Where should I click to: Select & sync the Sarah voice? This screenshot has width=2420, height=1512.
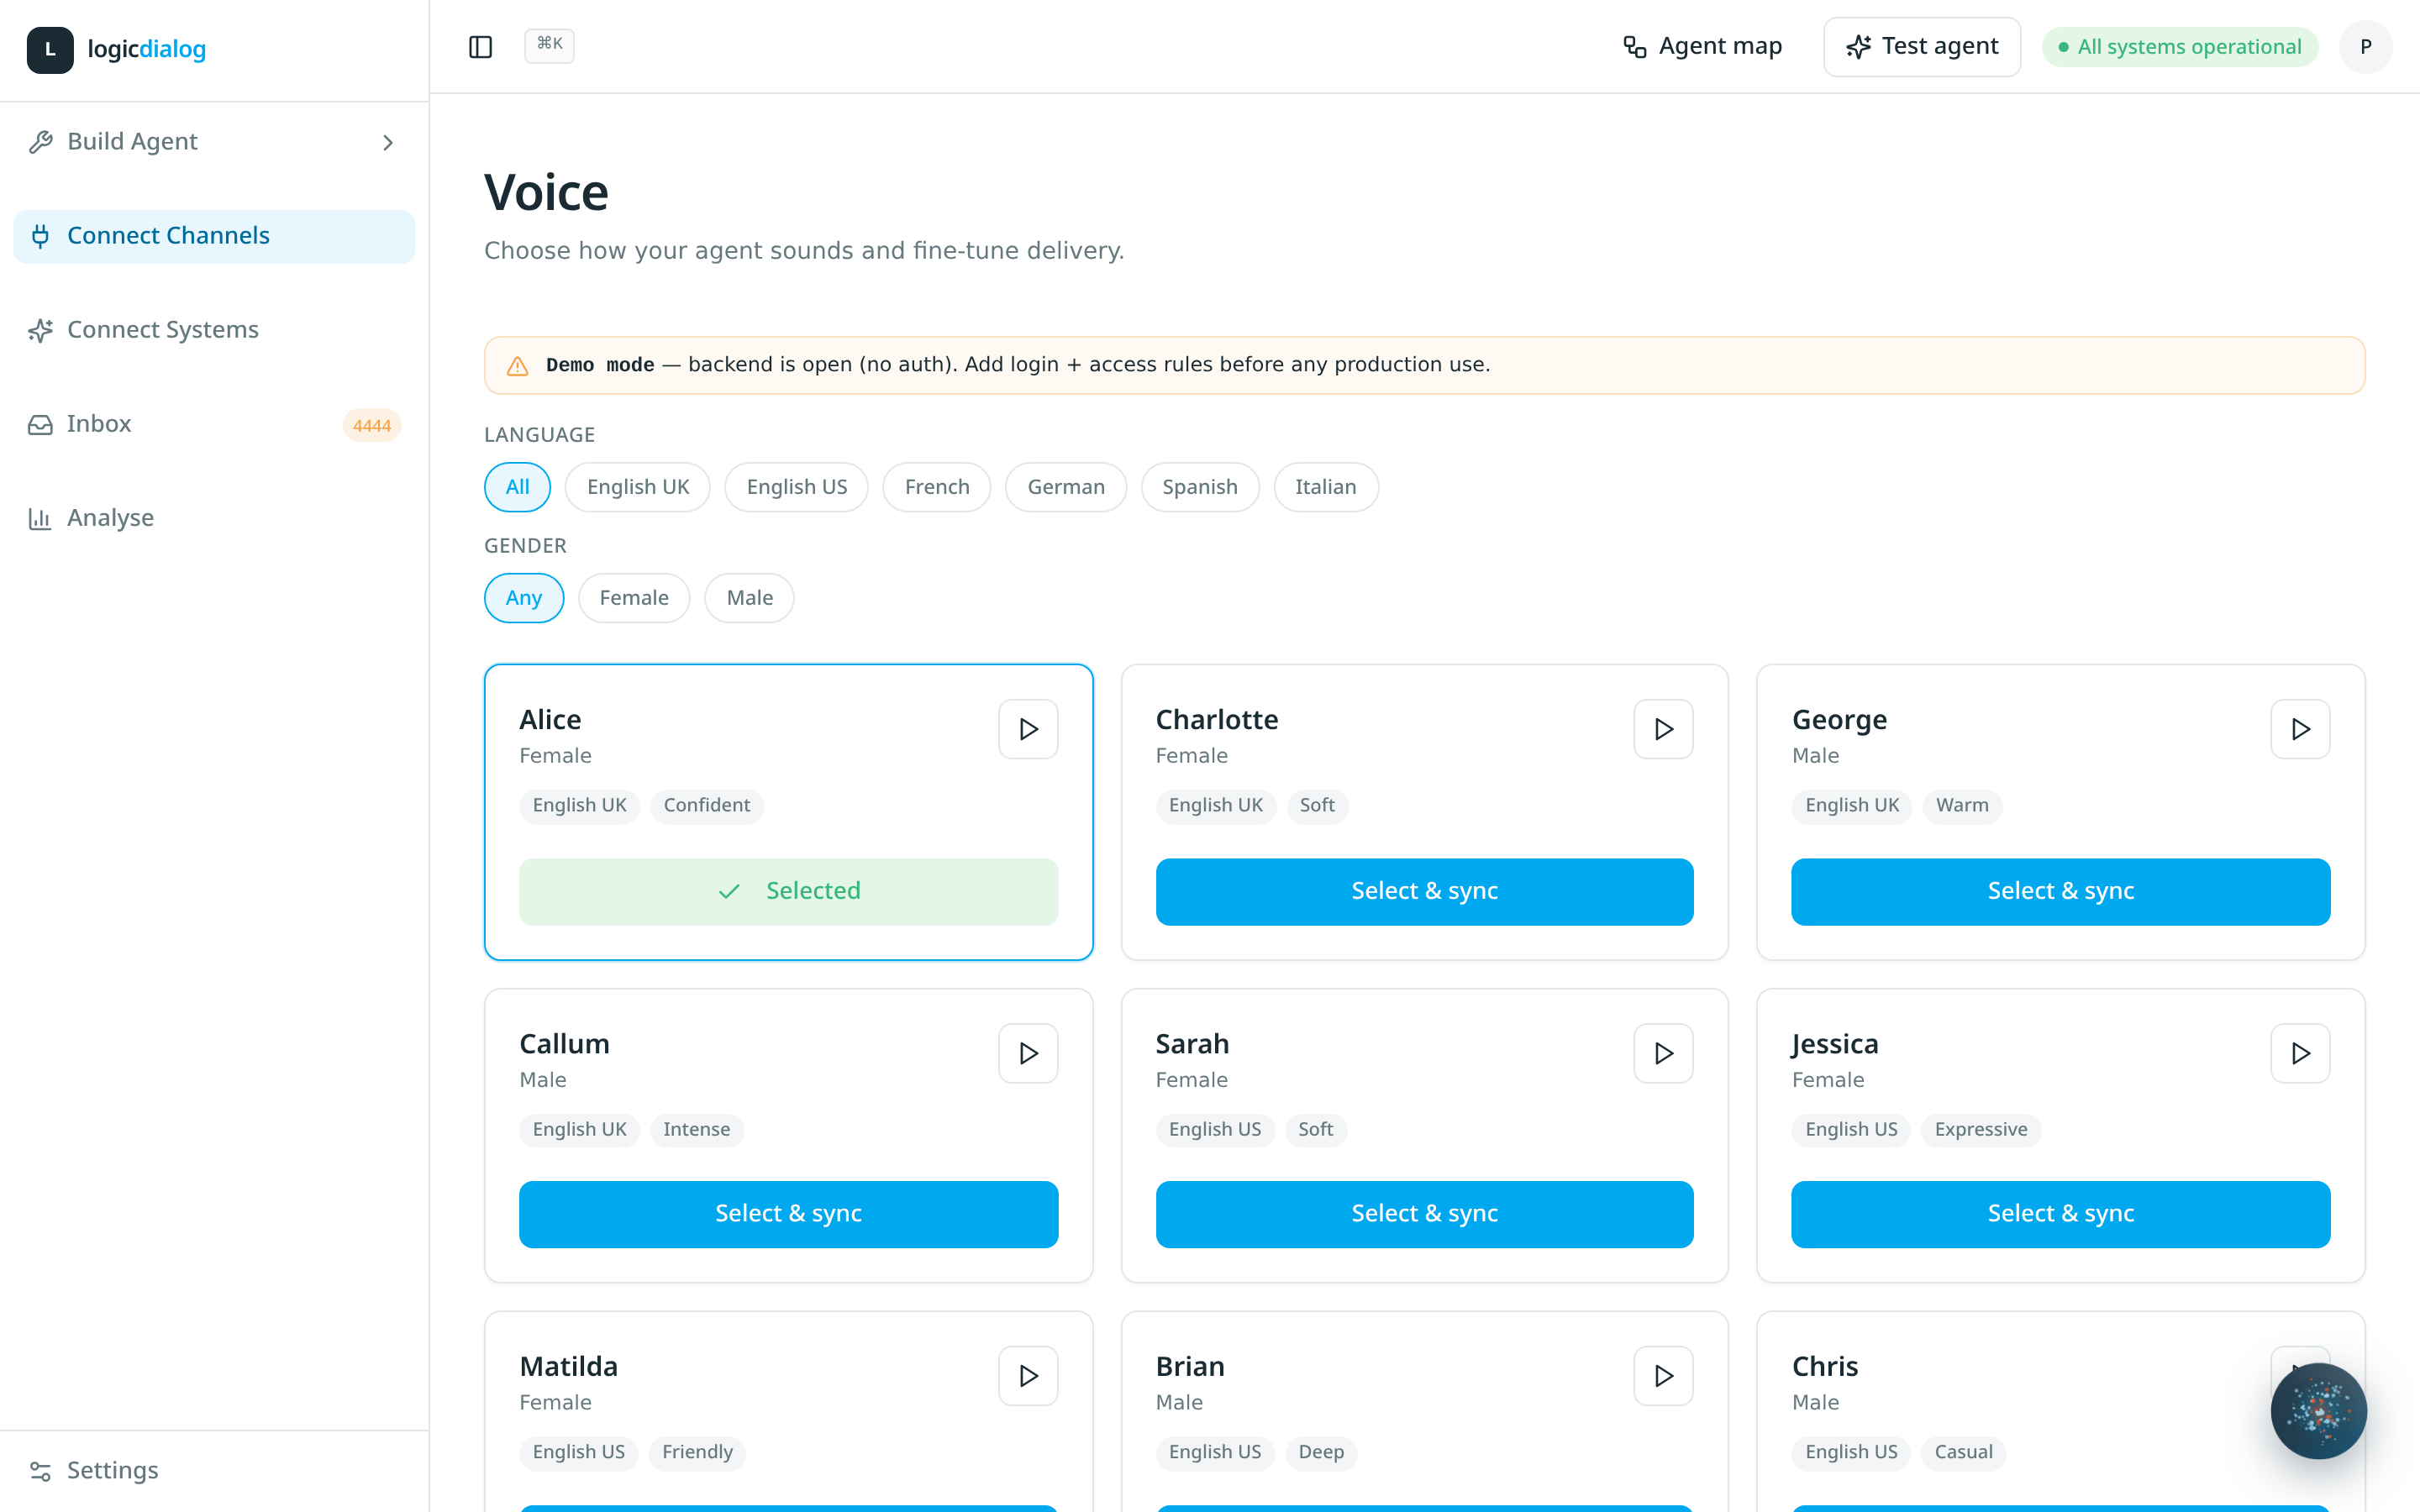pos(1425,1214)
